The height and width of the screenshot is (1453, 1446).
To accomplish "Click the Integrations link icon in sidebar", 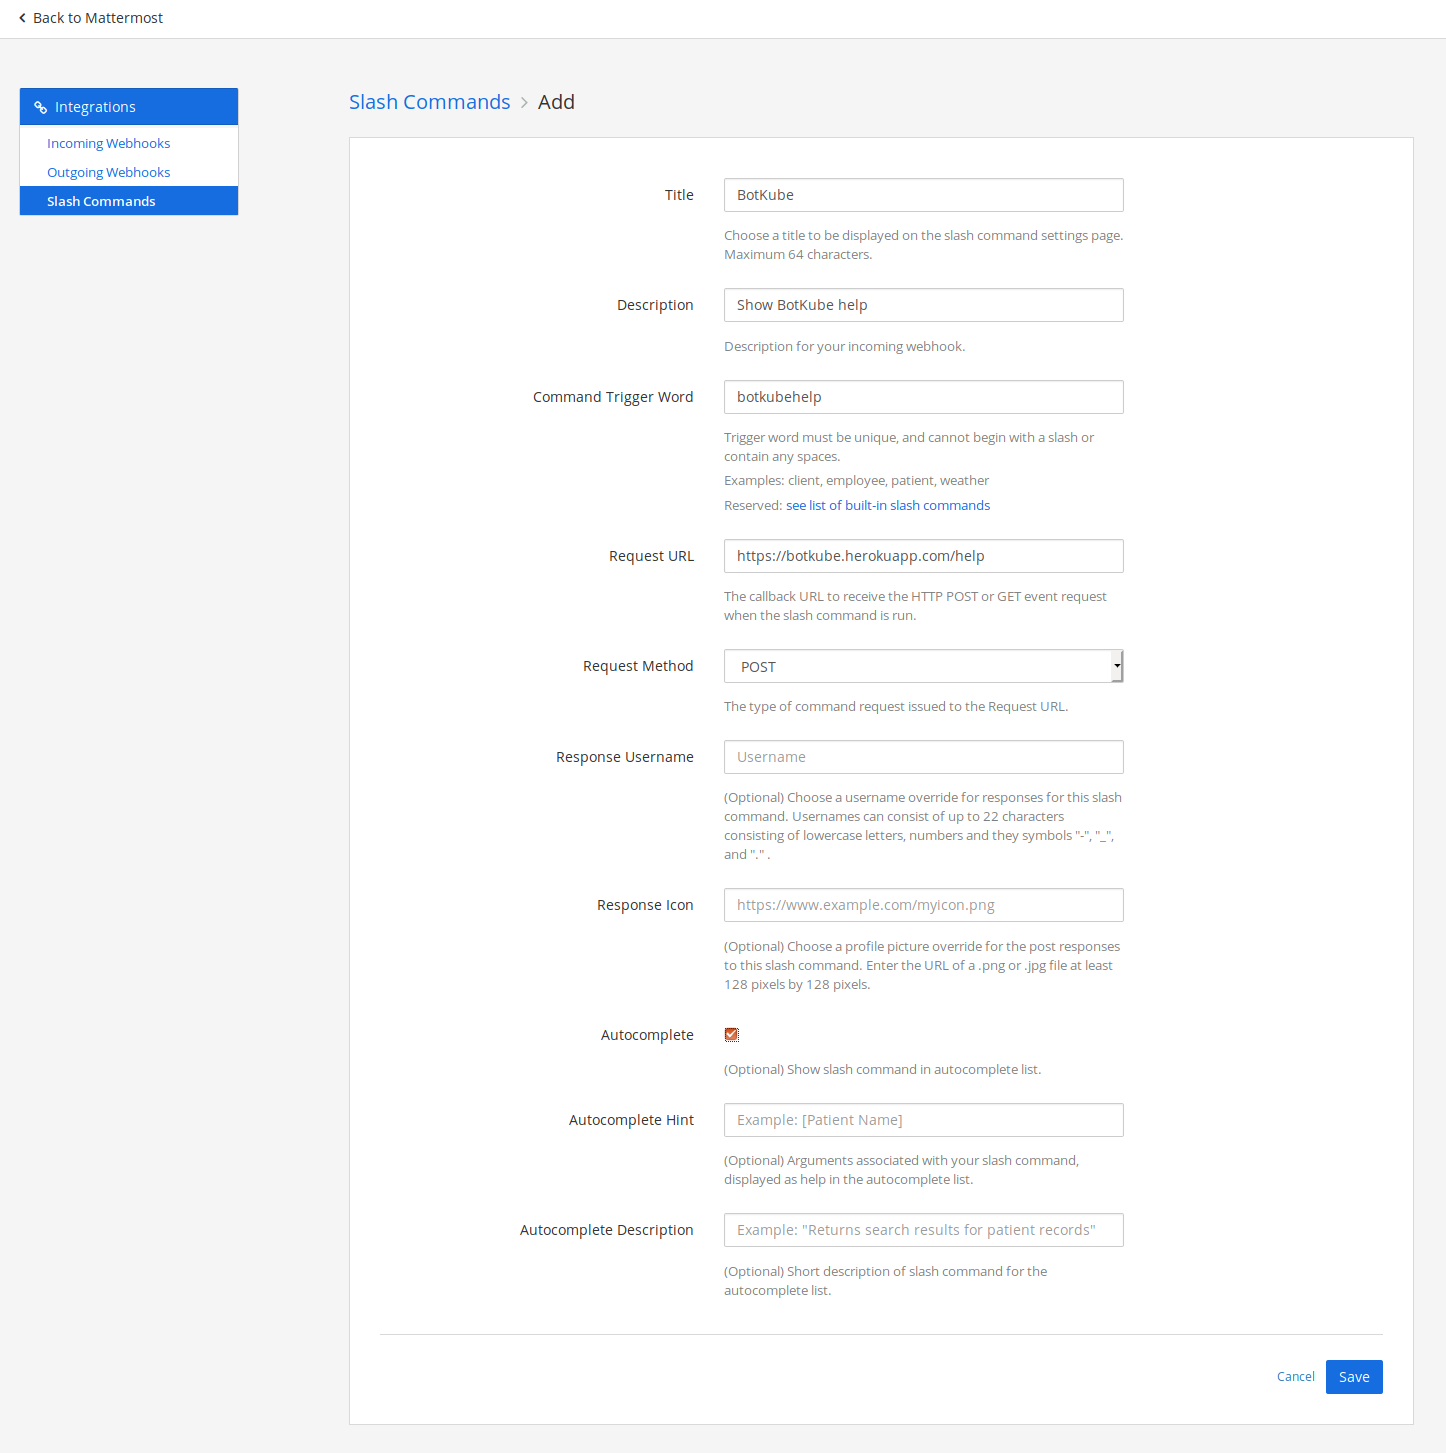I will 41,107.
